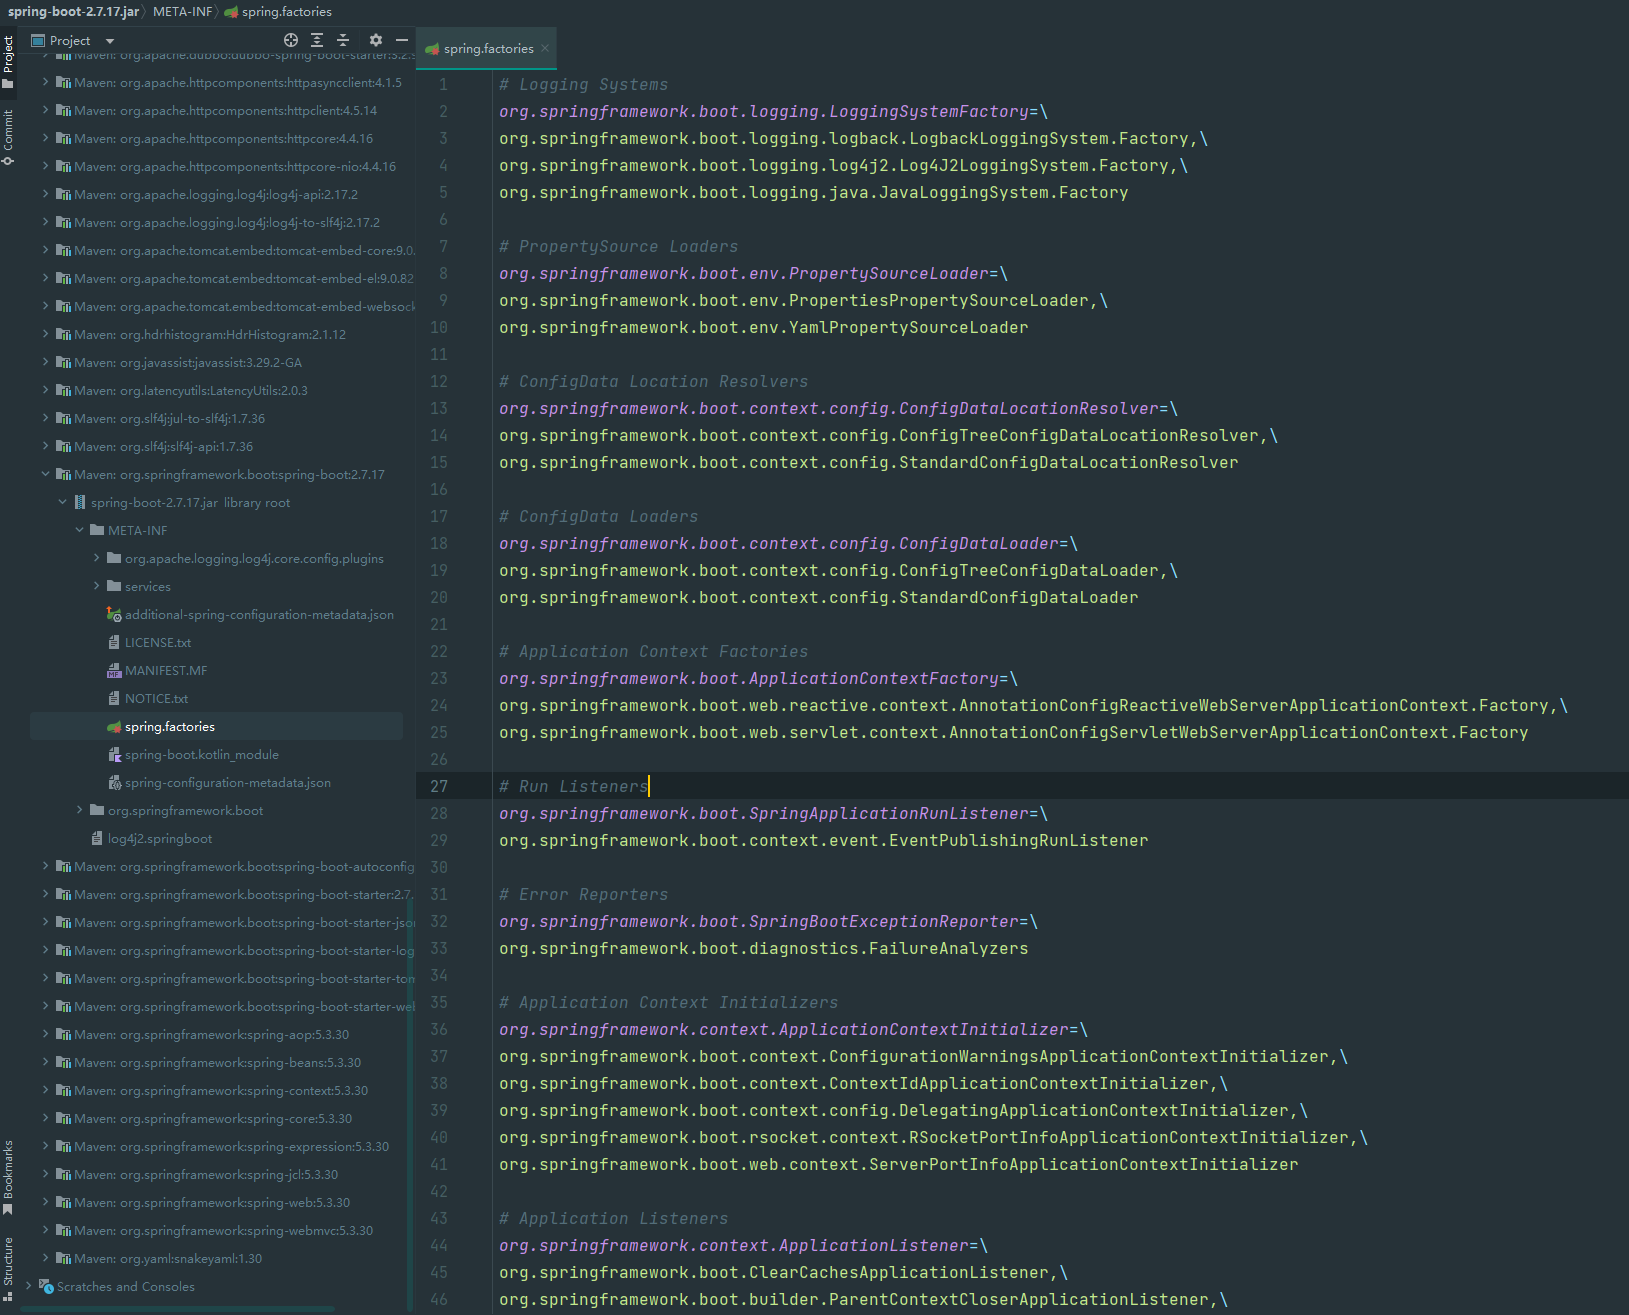The image size is (1629, 1315).
Task: Collapse the META-INF folder node
Action: pyautogui.click(x=79, y=530)
